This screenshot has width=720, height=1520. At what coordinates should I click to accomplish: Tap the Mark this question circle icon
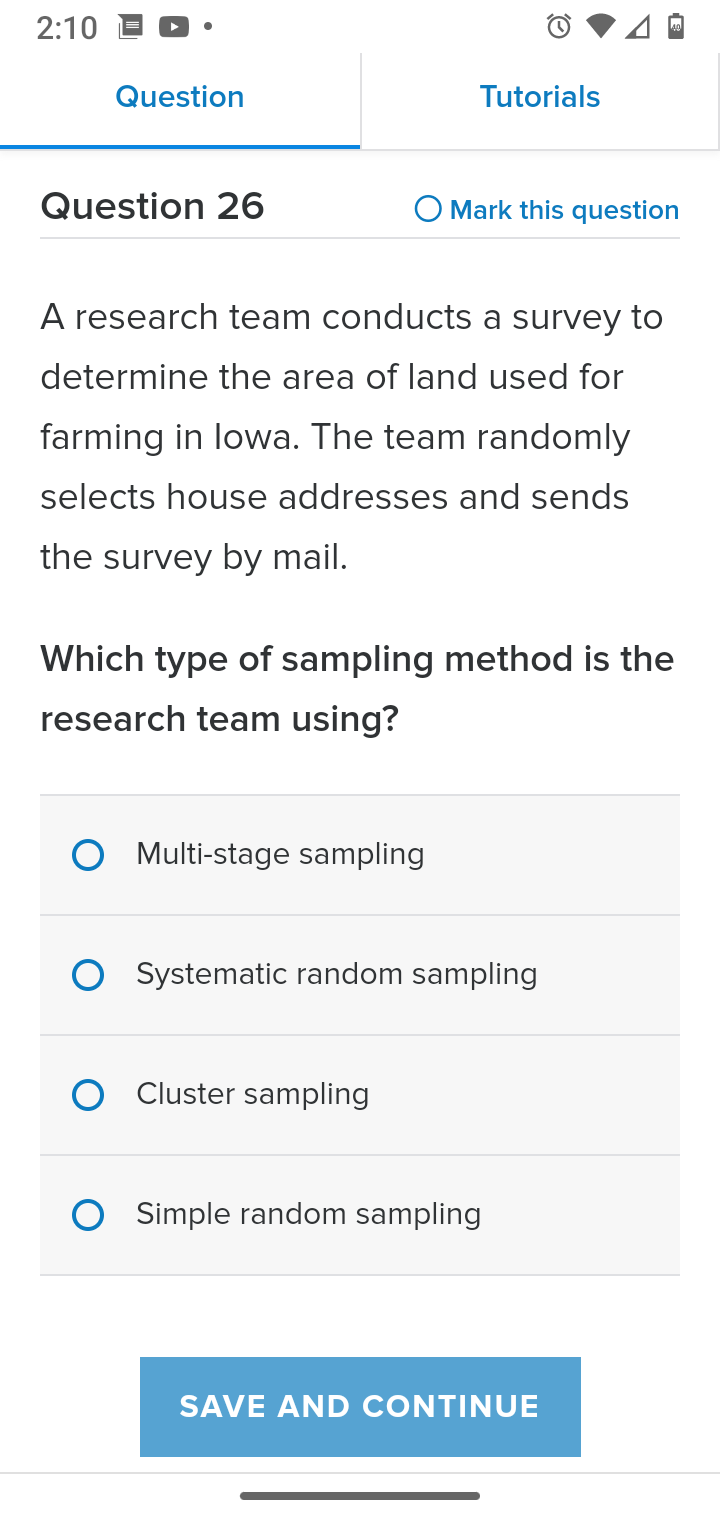click(x=428, y=209)
